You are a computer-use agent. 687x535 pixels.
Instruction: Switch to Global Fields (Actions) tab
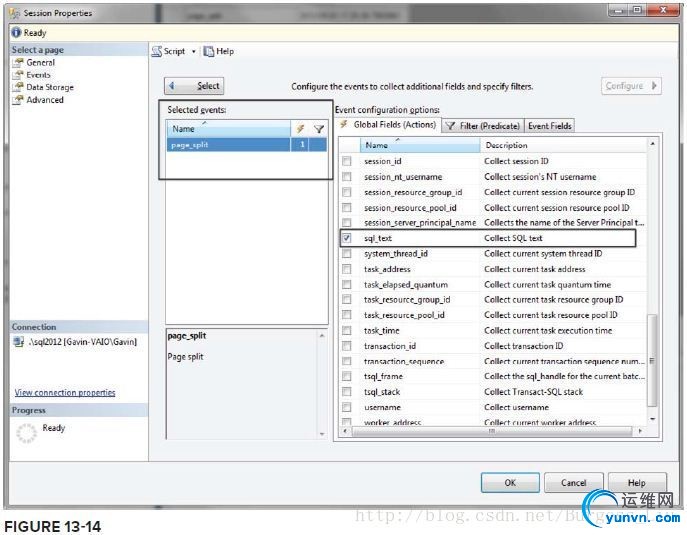coord(389,125)
